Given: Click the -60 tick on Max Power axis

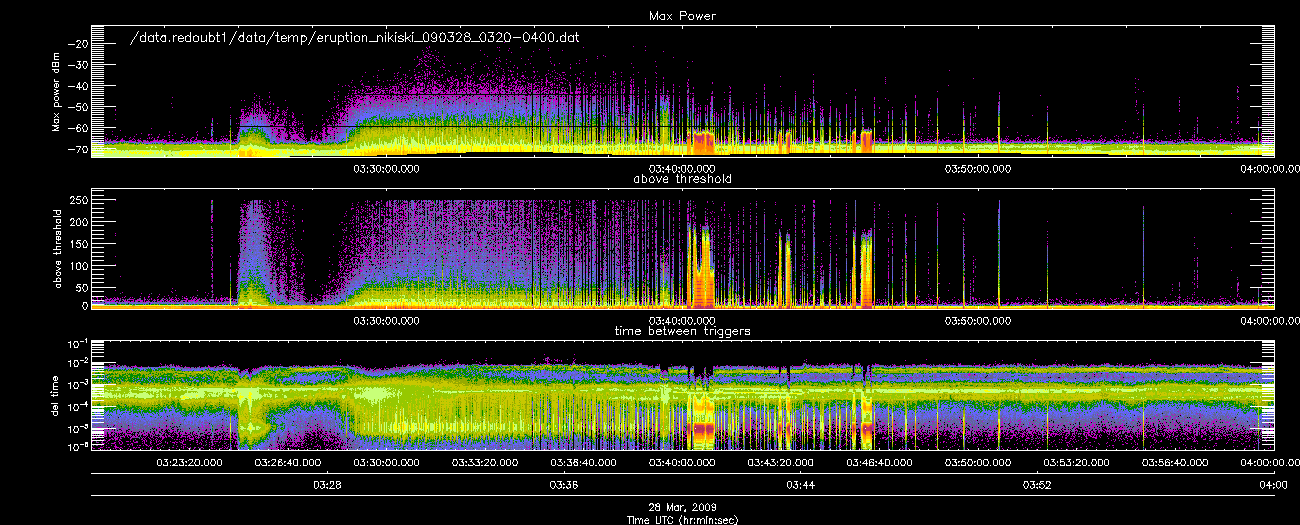Looking at the screenshot, I should tap(77, 128).
